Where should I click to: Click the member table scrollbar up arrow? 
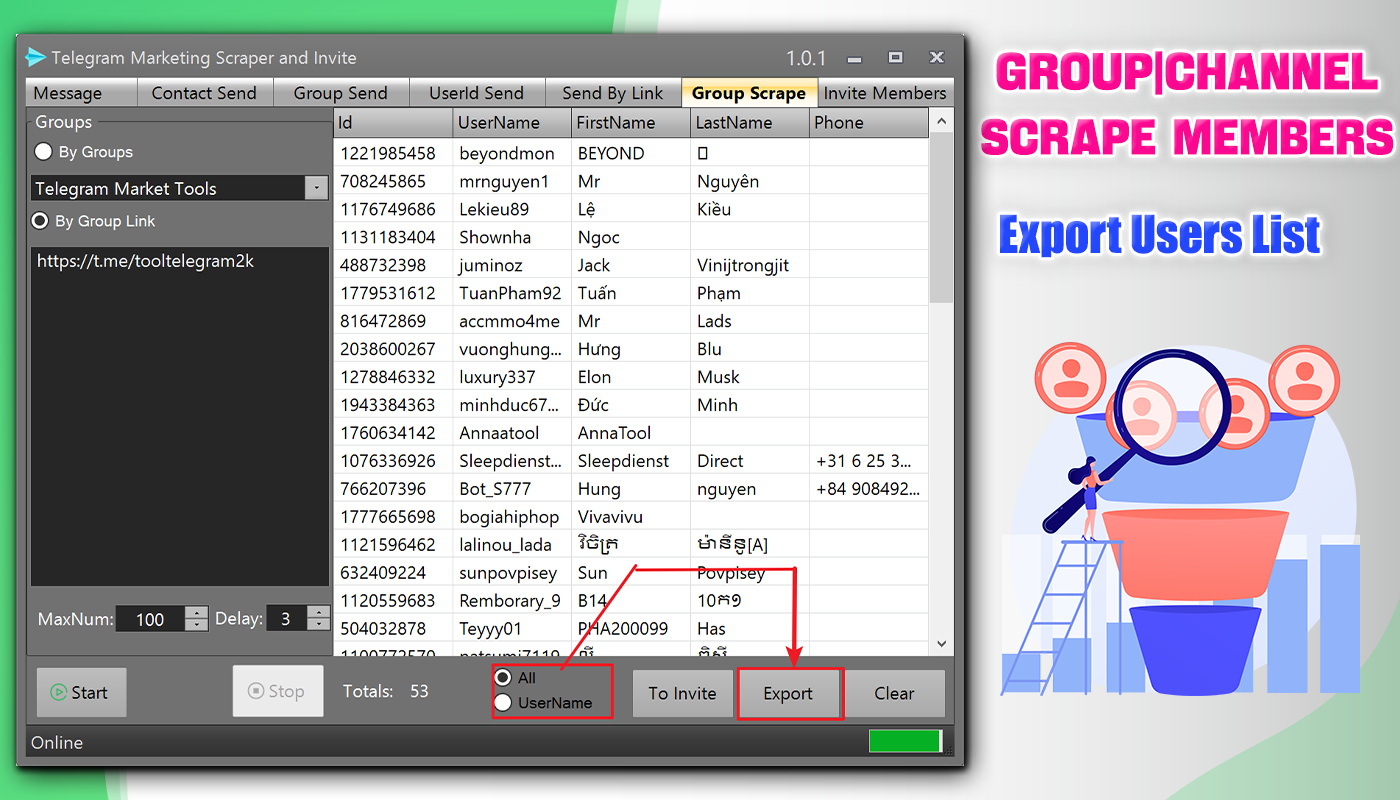[941, 119]
